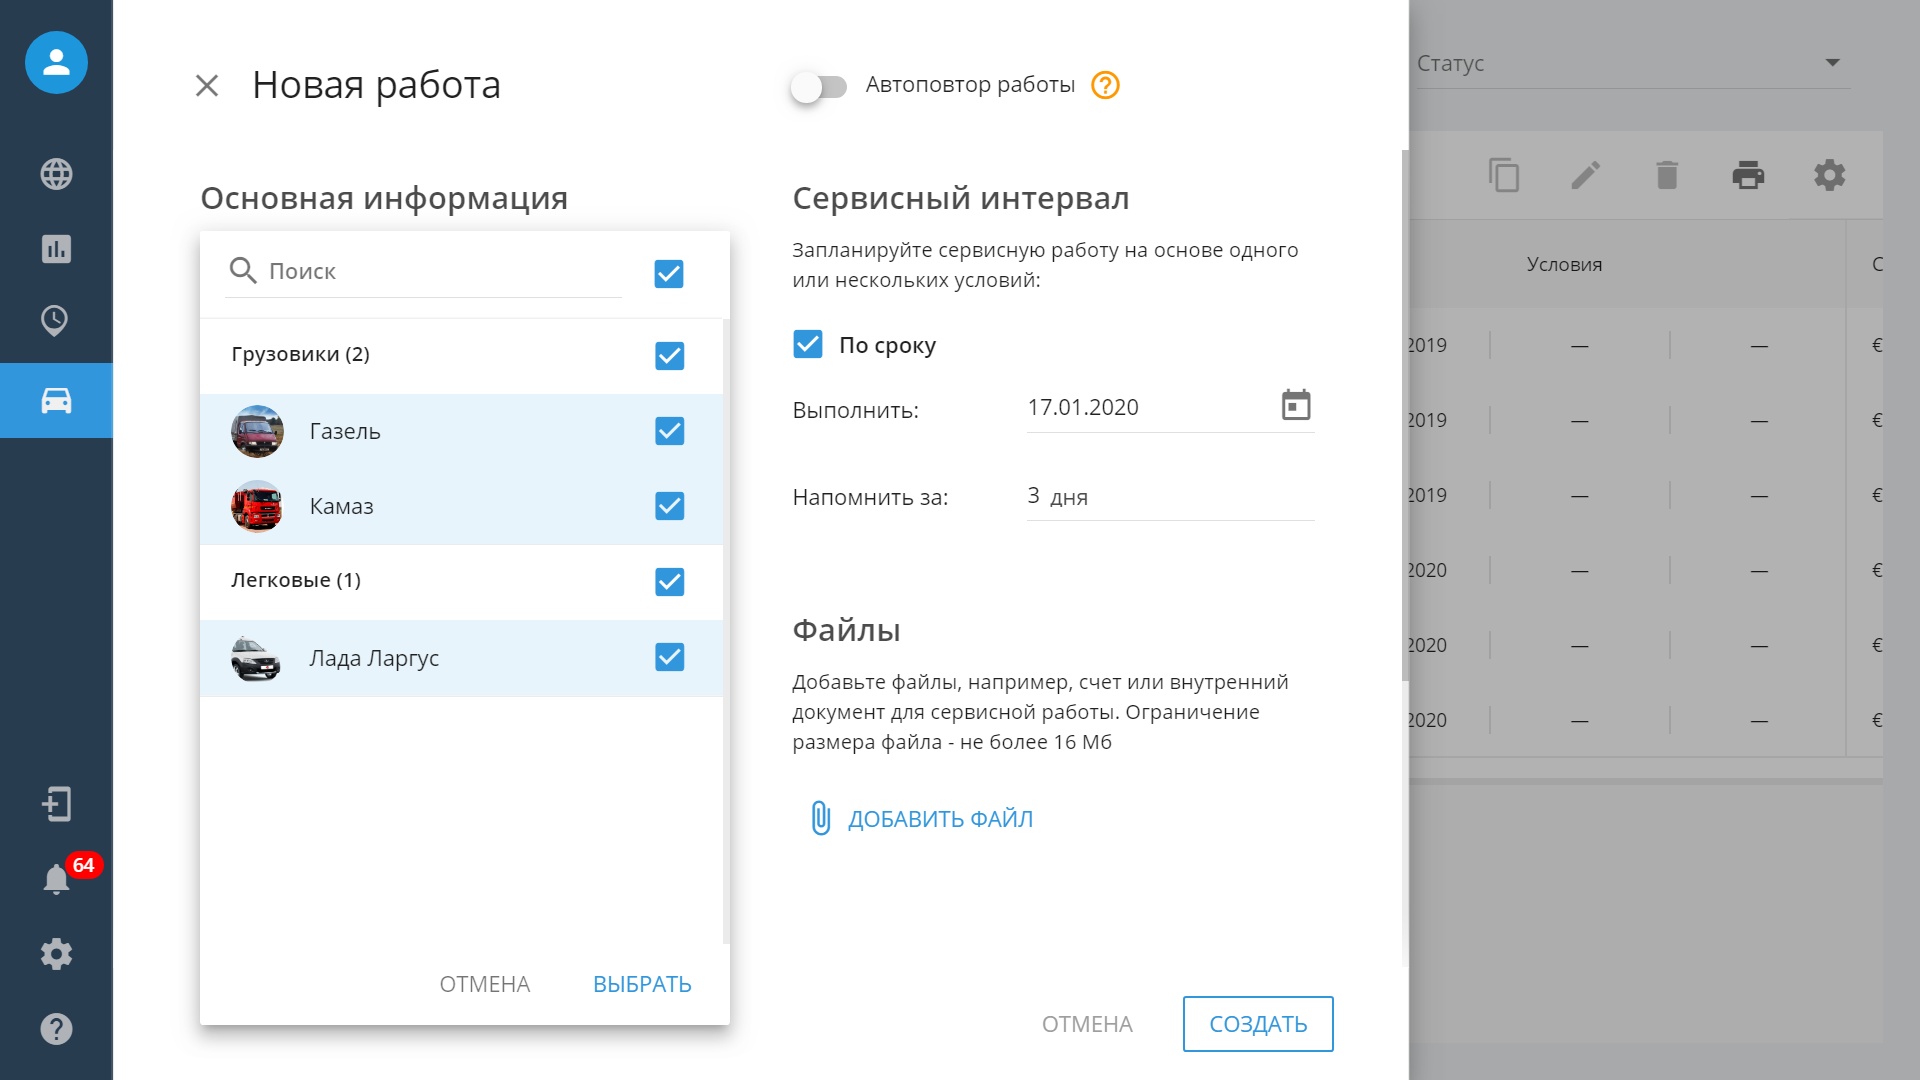Uncheck the Газель vehicle checkbox
This screenshot has height=1080, width=1920.
[669, 431]
